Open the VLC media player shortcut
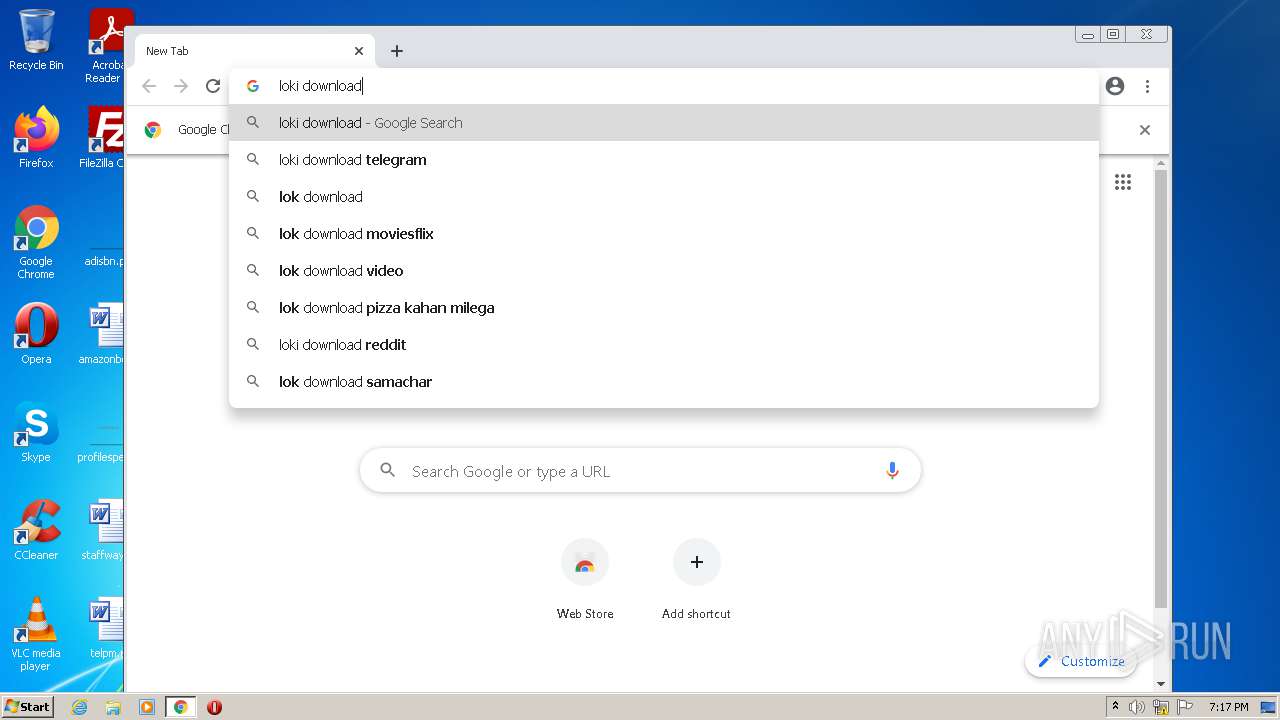The image size is (1280, 720). 36,634
